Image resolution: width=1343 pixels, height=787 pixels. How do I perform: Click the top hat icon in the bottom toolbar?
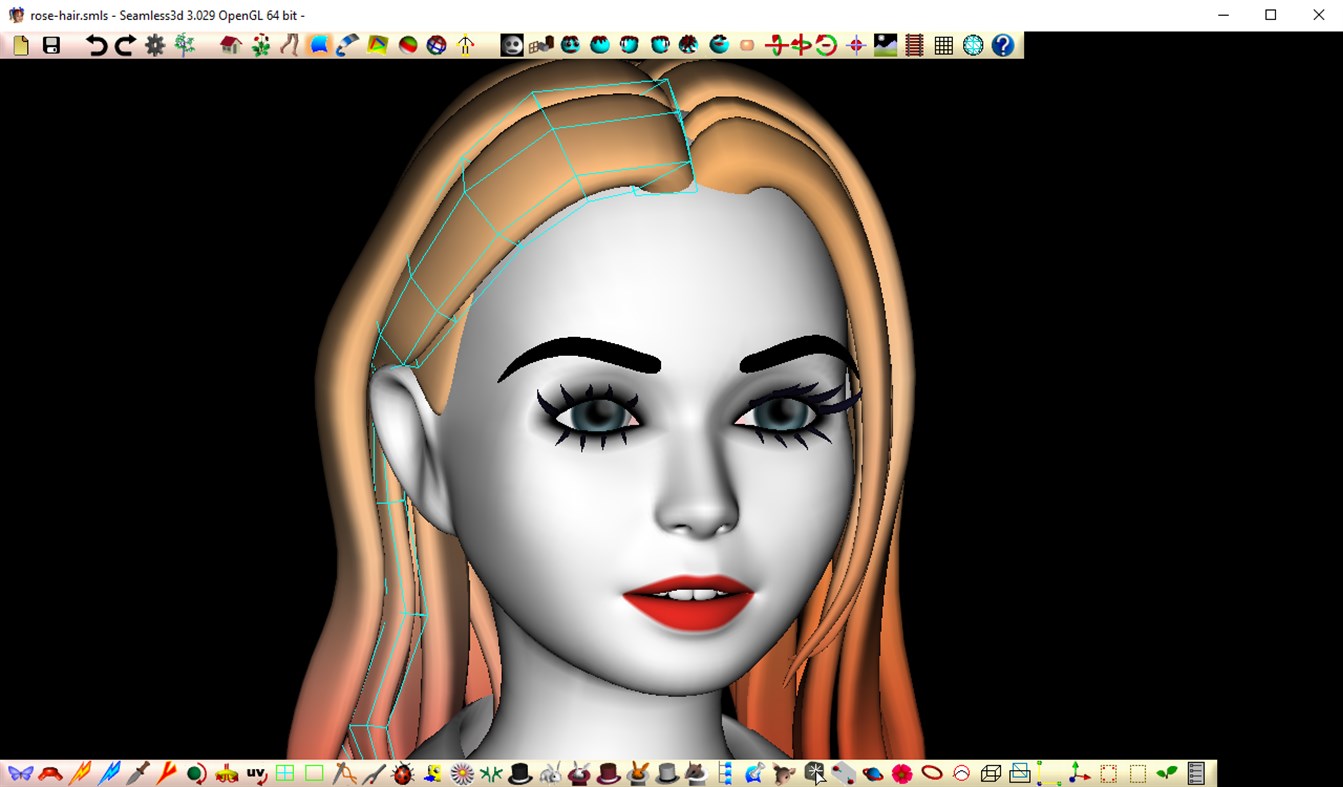point(520,773)
